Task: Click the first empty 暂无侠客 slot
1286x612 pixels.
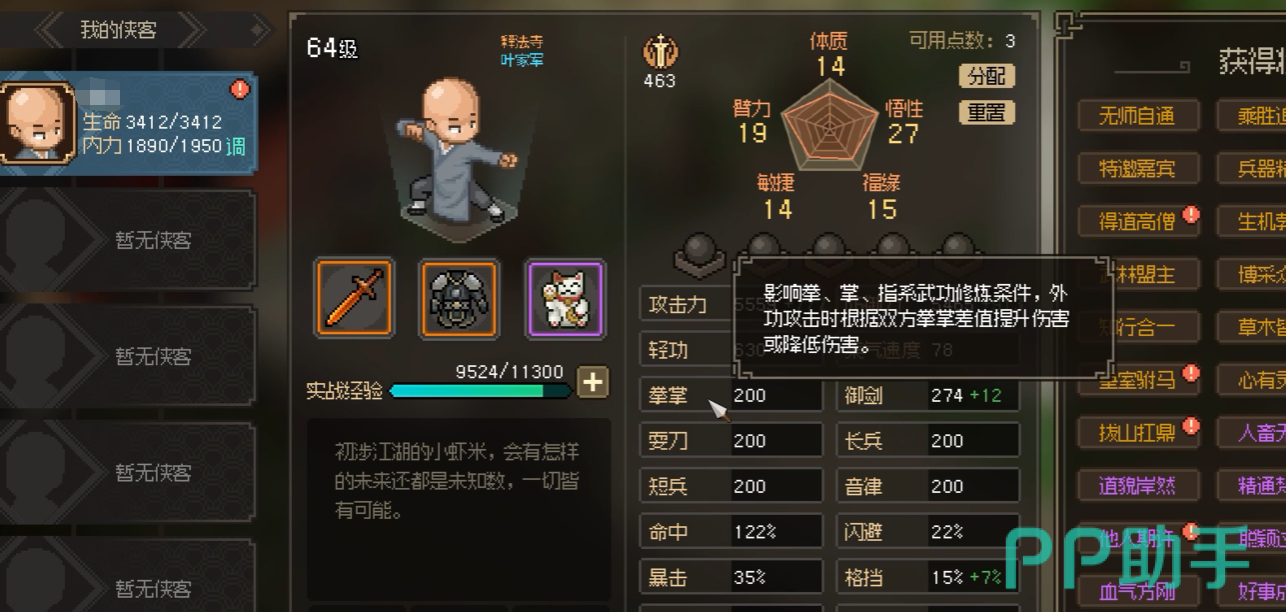Action: (x=128, y=240)
